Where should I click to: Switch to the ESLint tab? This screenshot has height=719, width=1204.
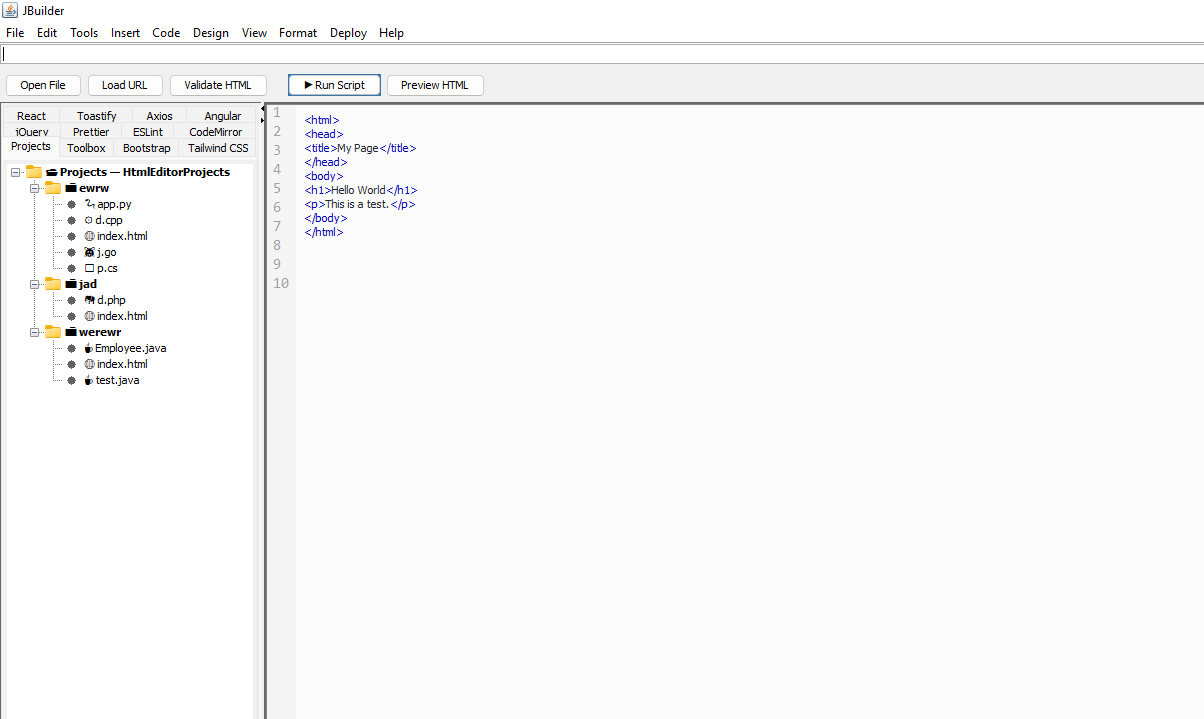[x=148, y=132]
